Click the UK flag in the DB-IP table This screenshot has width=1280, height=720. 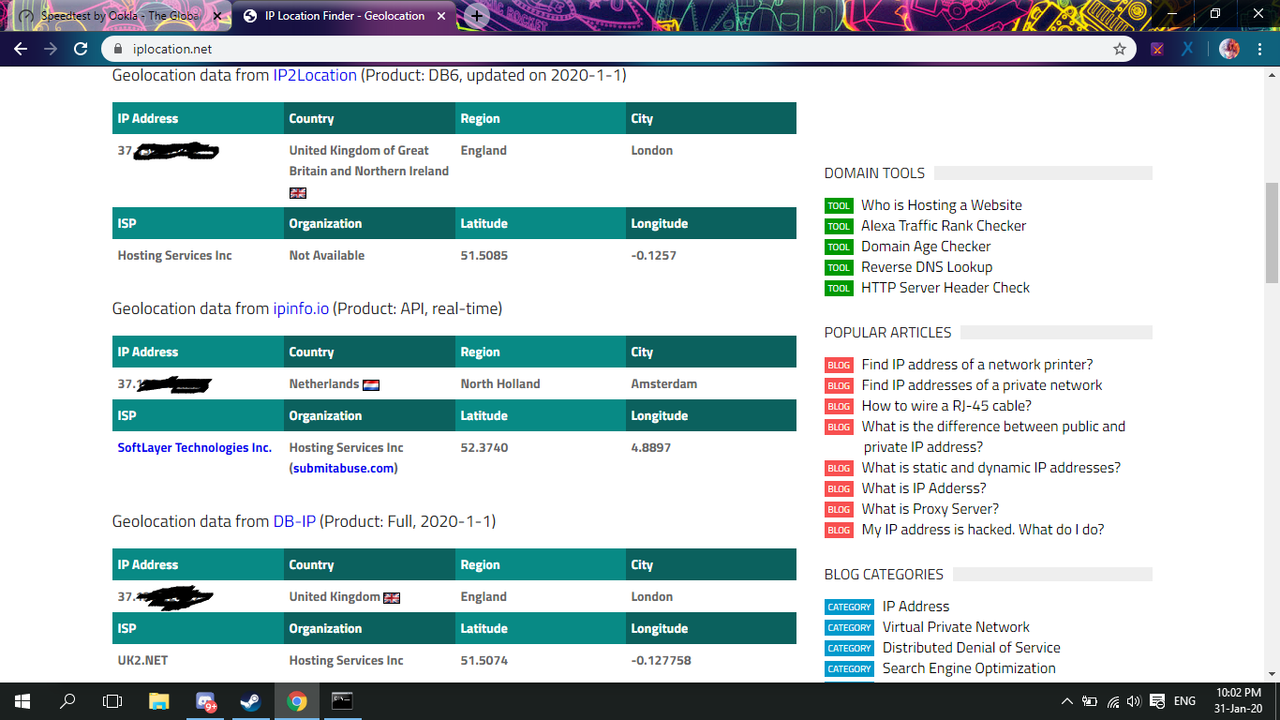coord(392,598)
